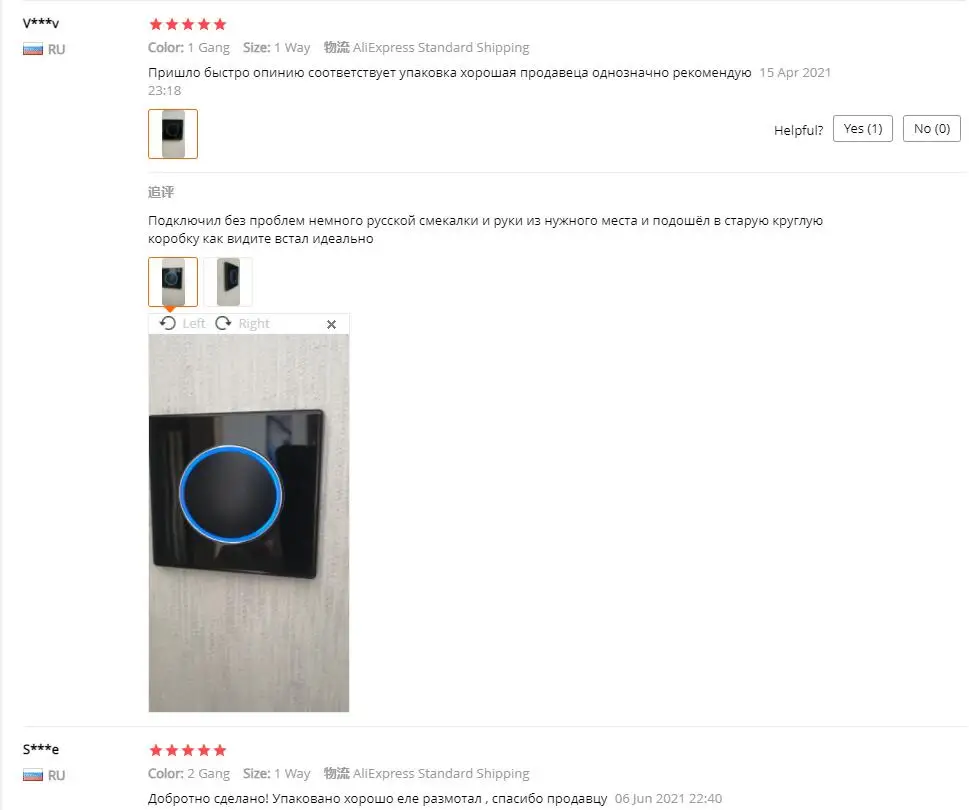This screenshot has width=969, height=810.
Task: Vote No (0) on helpful review
Action: pyautogui.click(x=932, y=129)
